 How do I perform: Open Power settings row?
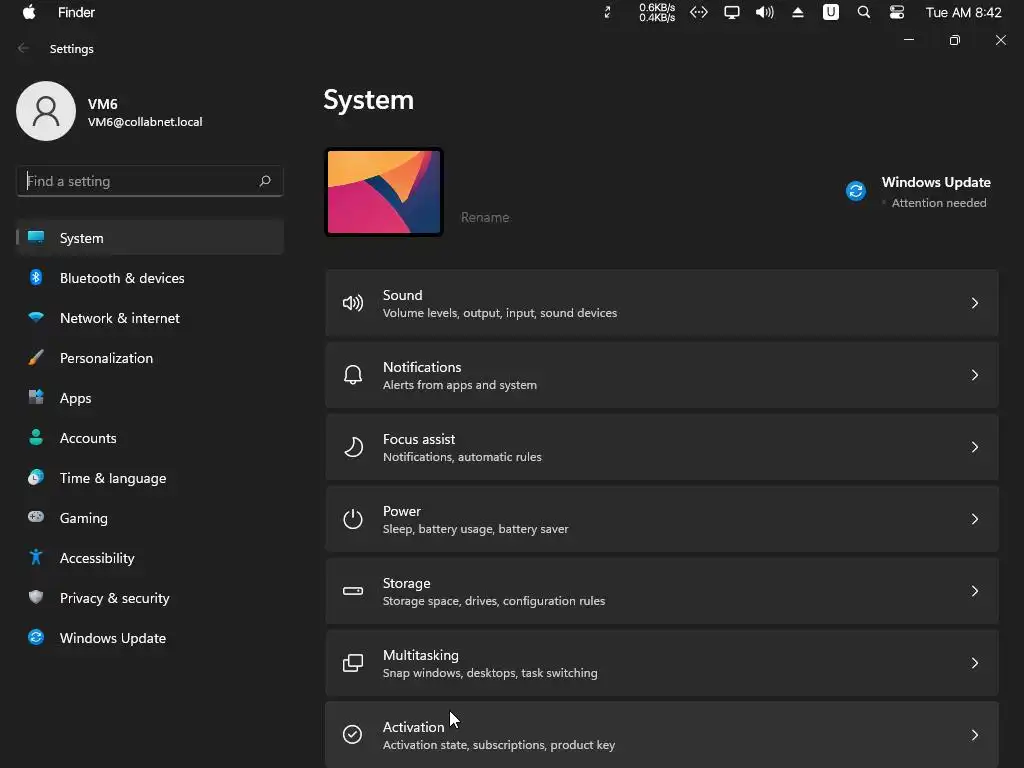tap(662, 519)
